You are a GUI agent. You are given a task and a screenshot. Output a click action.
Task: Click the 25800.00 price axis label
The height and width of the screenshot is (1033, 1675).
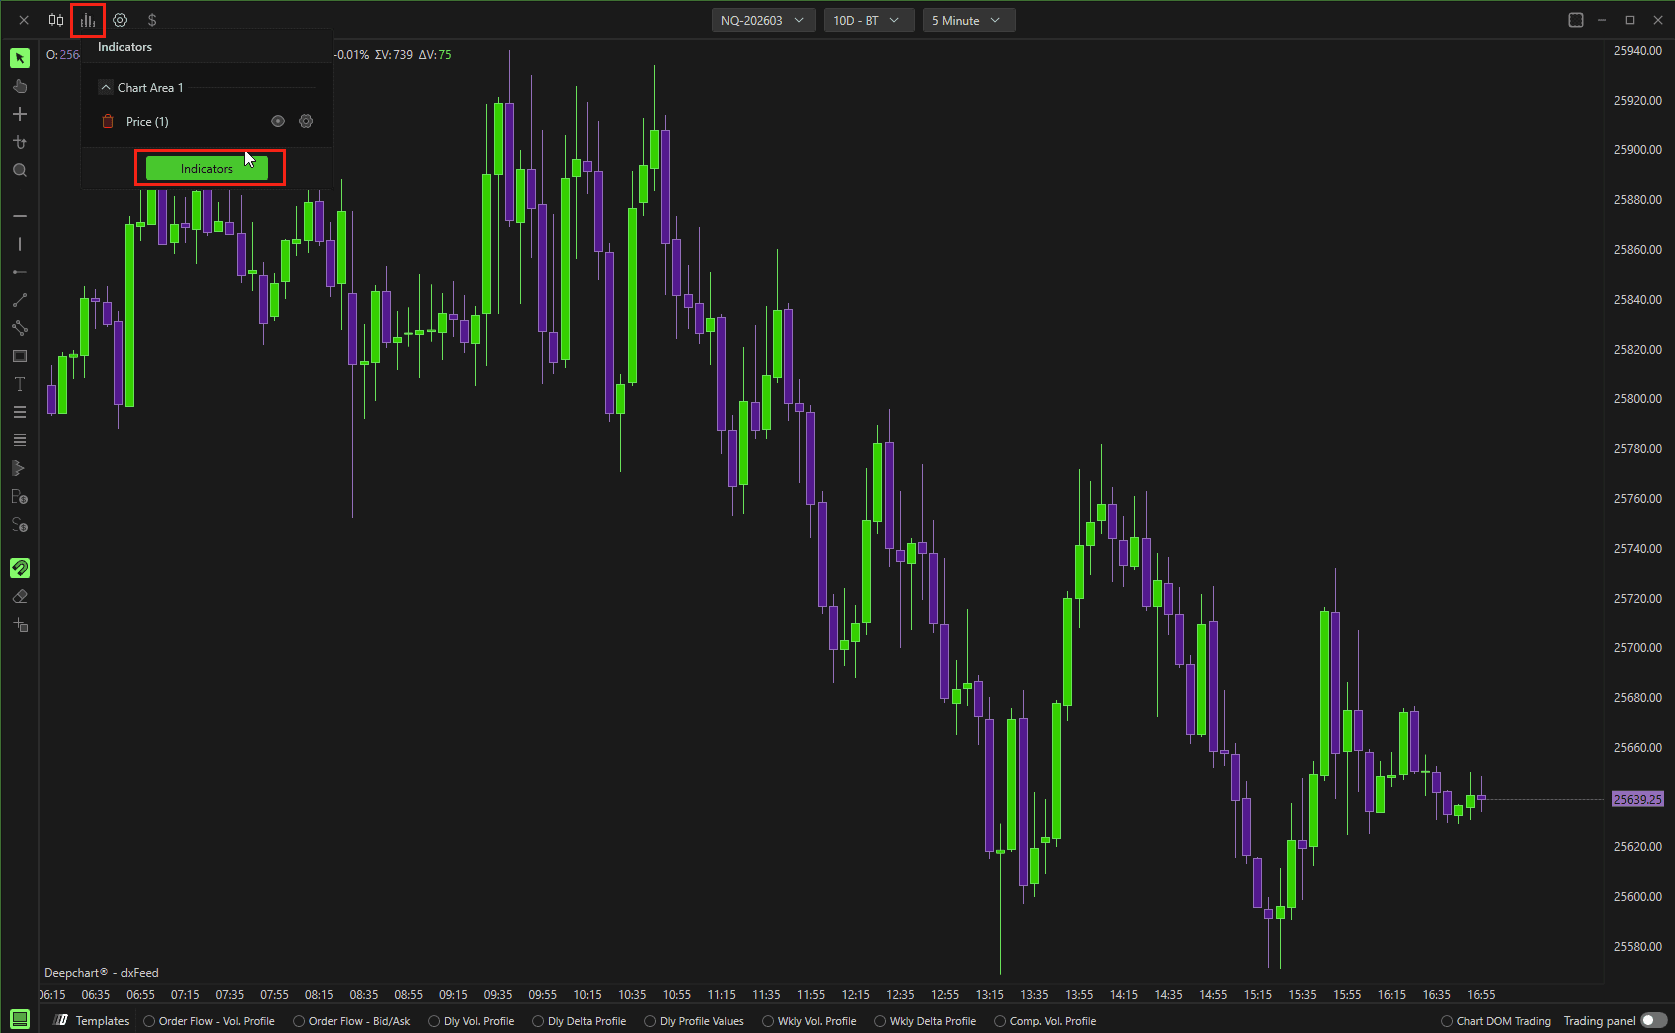coord(1637,399)
